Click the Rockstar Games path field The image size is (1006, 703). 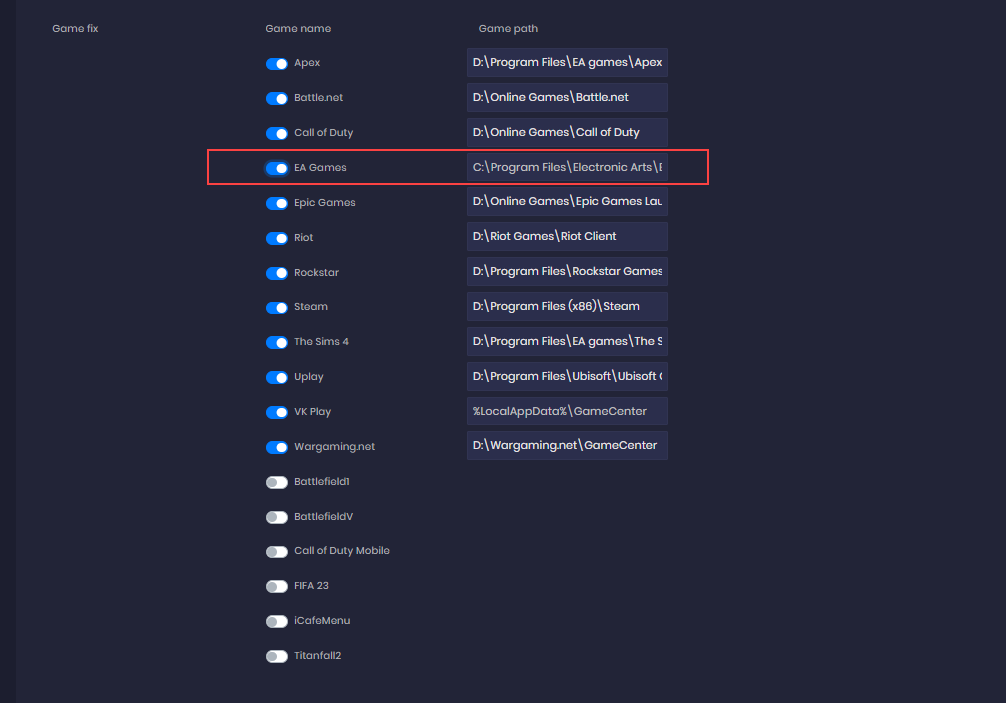point(567,271)
